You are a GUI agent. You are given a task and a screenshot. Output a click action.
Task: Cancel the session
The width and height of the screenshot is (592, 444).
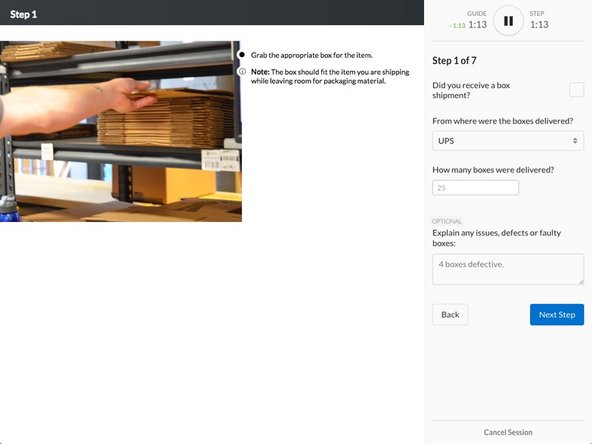(508, 432)
